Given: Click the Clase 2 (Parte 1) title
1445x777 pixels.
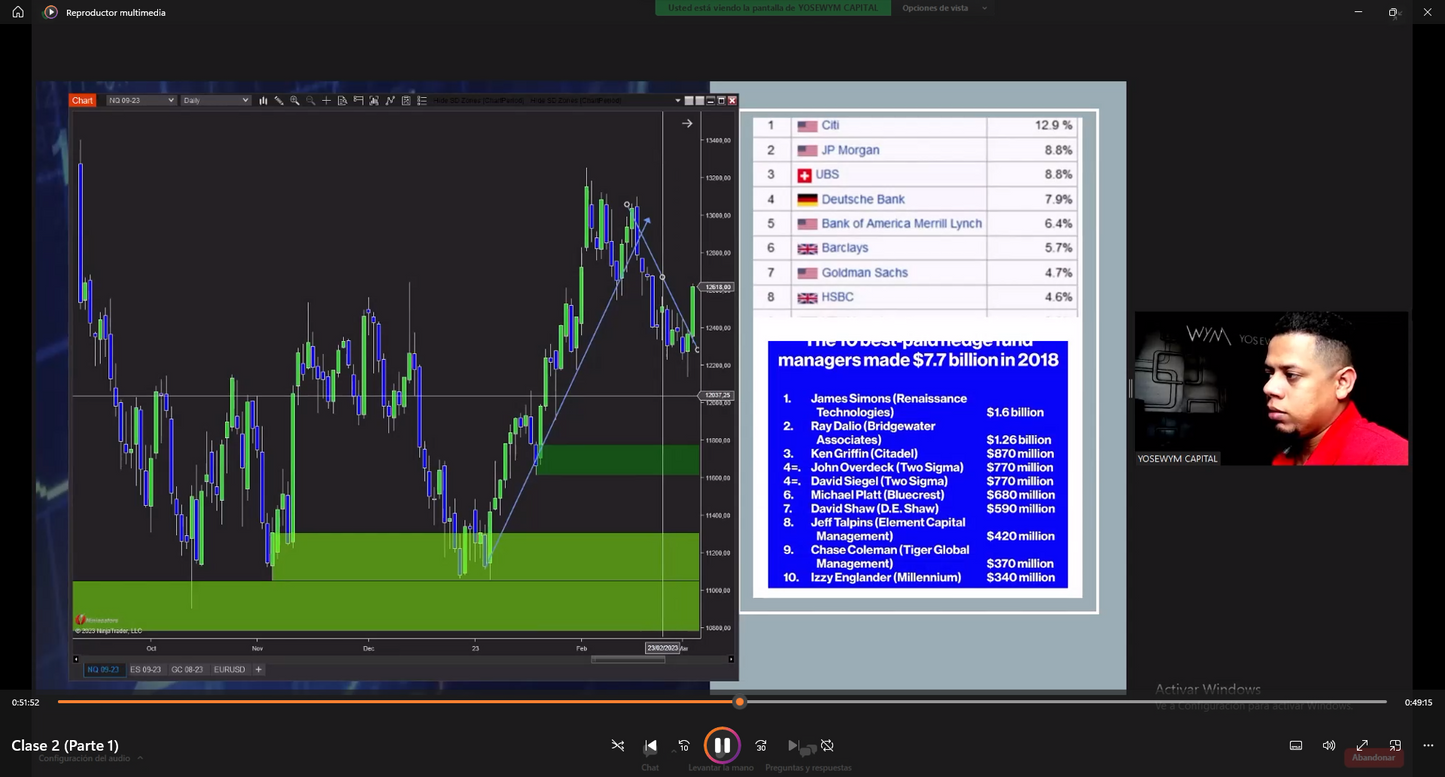Looking at the screenshot, I should pos(65,745).
